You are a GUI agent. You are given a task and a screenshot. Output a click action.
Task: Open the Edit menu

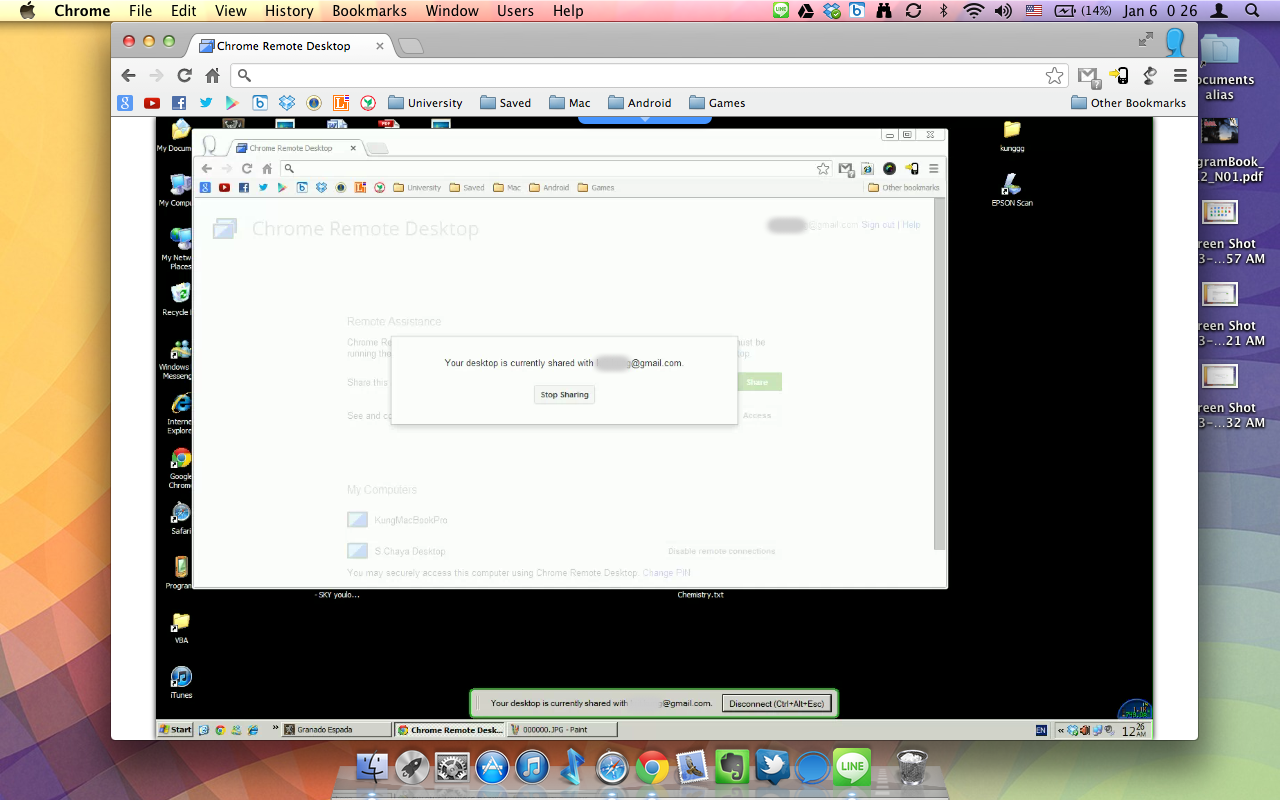click(x=184, y=11)
